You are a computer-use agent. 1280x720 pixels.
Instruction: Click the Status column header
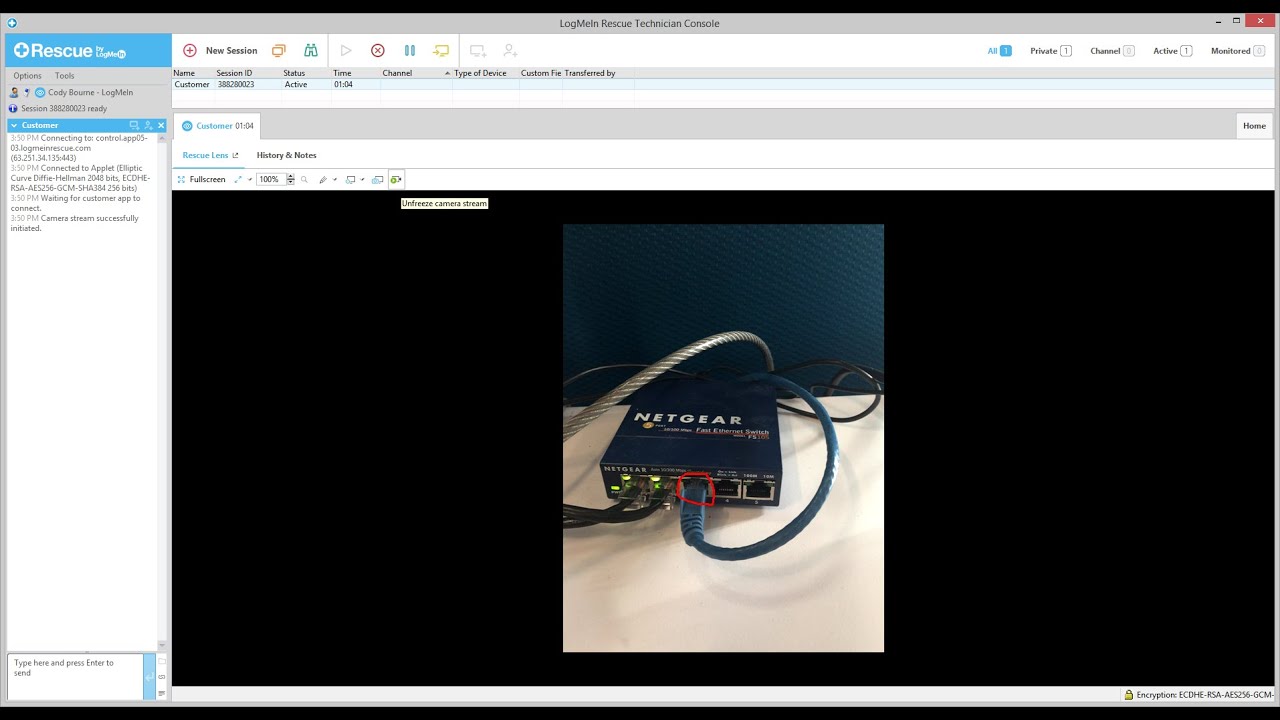point(306,73)
